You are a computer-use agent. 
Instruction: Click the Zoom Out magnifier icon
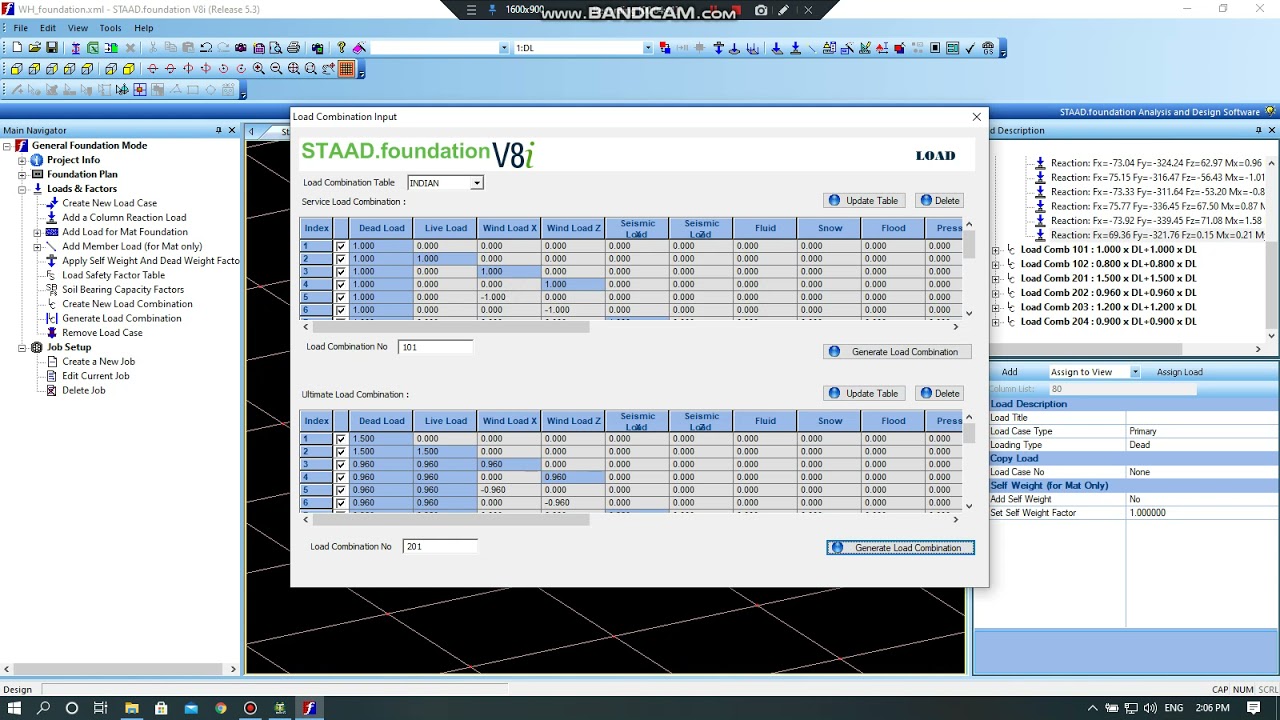tap(276, 69)
